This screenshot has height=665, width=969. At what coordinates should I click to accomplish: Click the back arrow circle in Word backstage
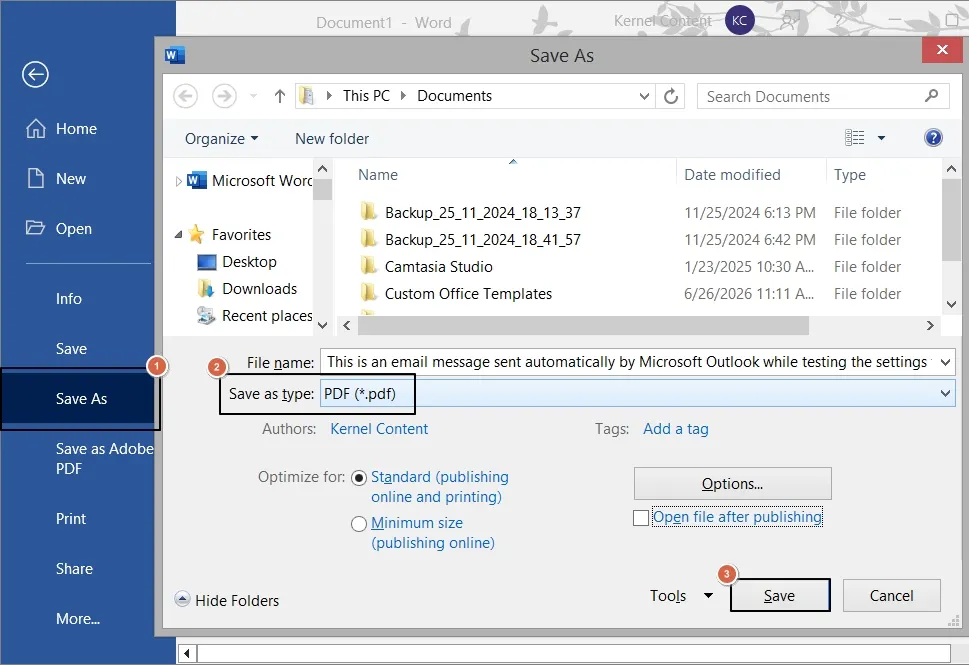point(35,75)
